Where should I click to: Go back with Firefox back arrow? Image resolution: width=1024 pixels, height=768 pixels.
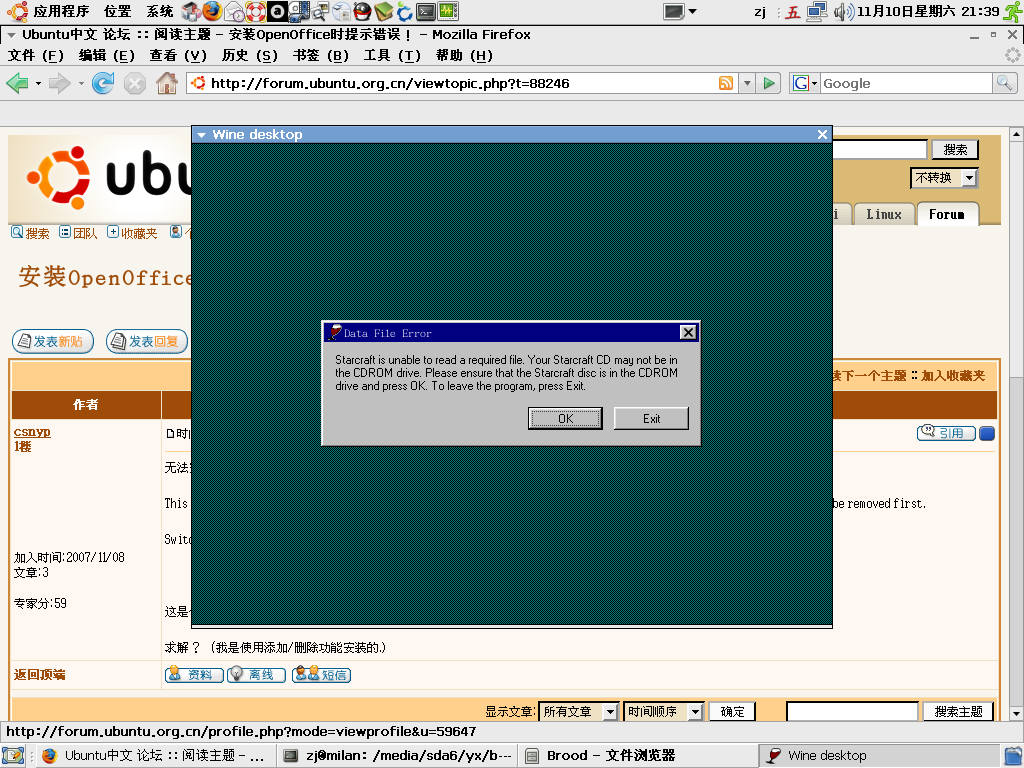coord(18,83)
